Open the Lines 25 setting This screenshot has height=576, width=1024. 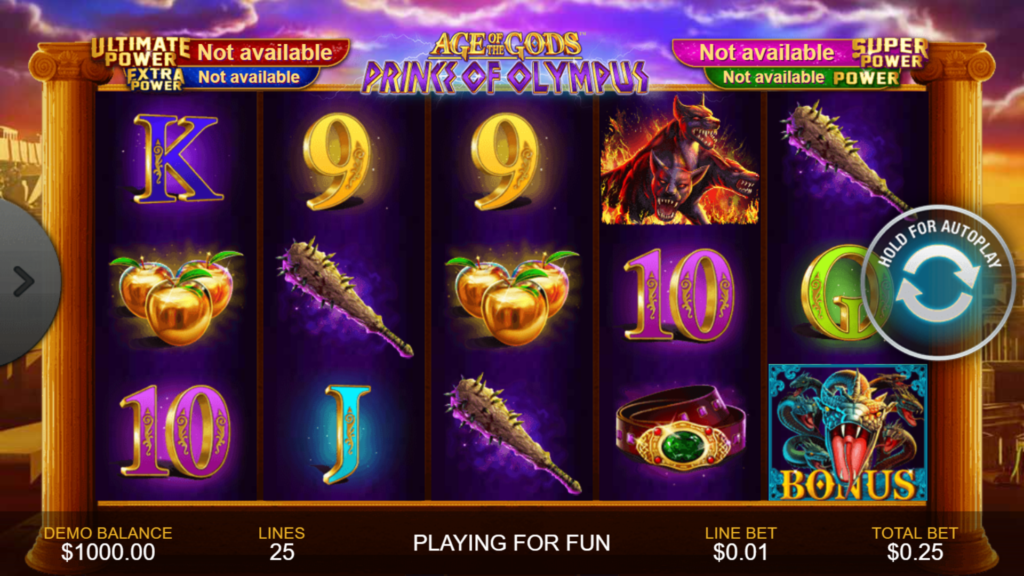pos(281,543)
